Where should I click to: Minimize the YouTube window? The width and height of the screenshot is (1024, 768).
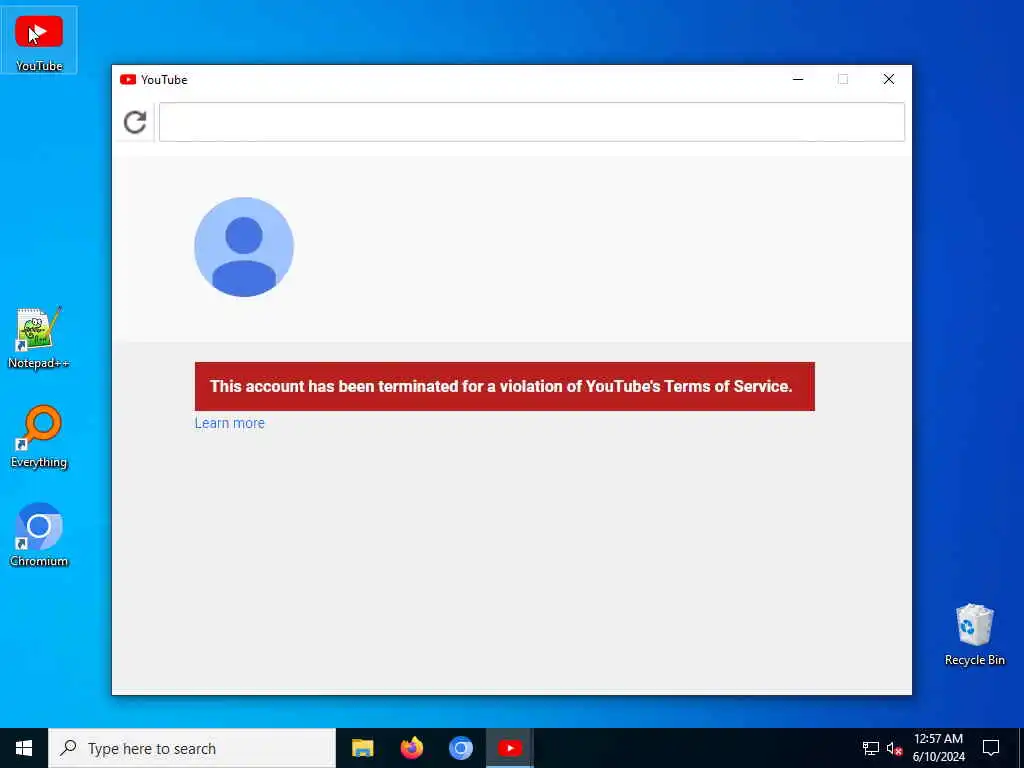pos(798,79)
